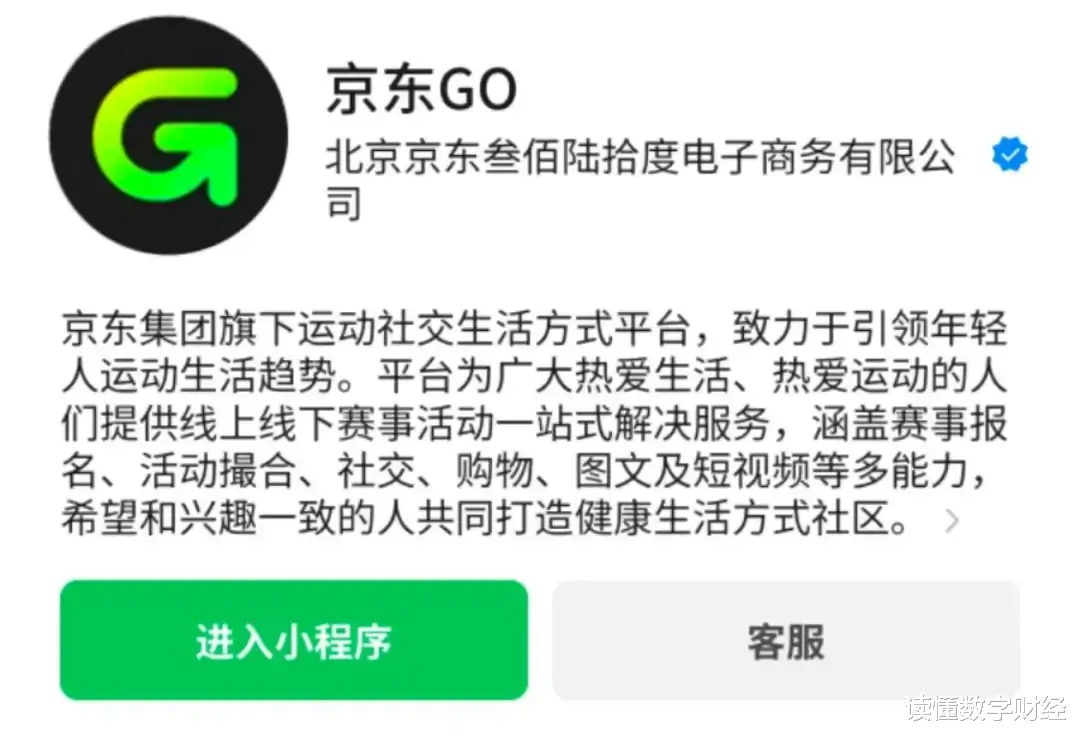1080x739 pixels.
Task: Open the mini program via 进入小程序
Action: click(x=294, y=641)
